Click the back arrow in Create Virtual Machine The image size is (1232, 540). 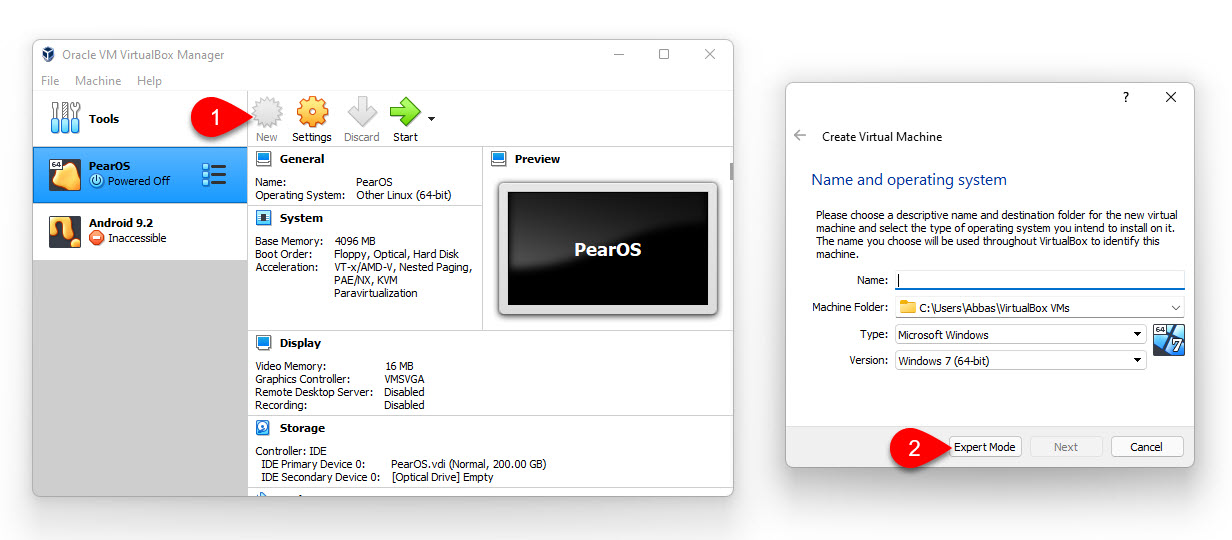(800, 136)
